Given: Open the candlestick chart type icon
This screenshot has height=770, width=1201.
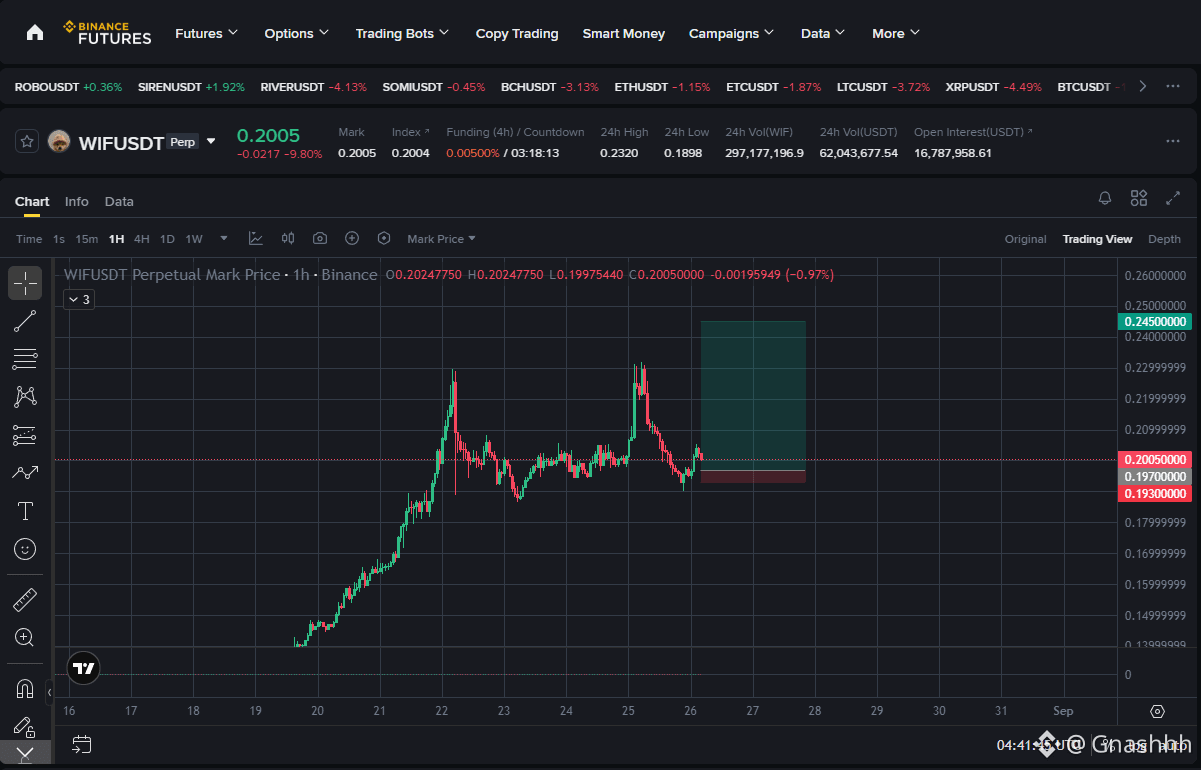Looking at the screenshot, I should [x=288, y=238].
